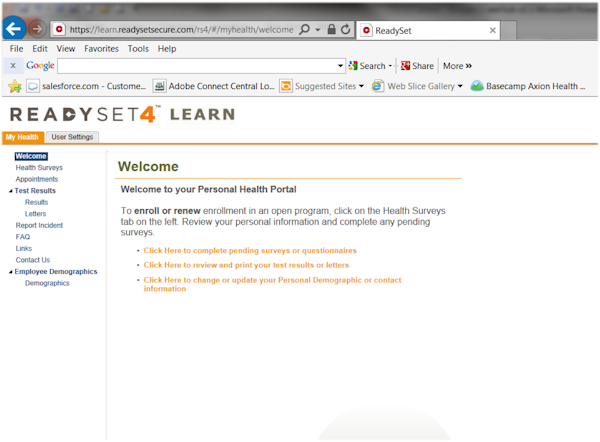The width and height of the screenshot is (600, 442).
Task: Click the Share toolbar button
Action: tap(417, 66)
